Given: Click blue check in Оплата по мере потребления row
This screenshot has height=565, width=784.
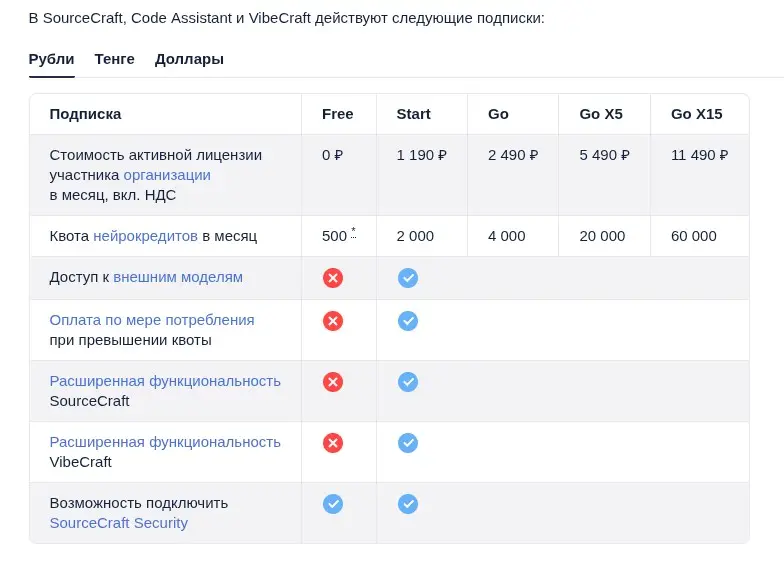Looking at the screenshot, I should 408,320.
